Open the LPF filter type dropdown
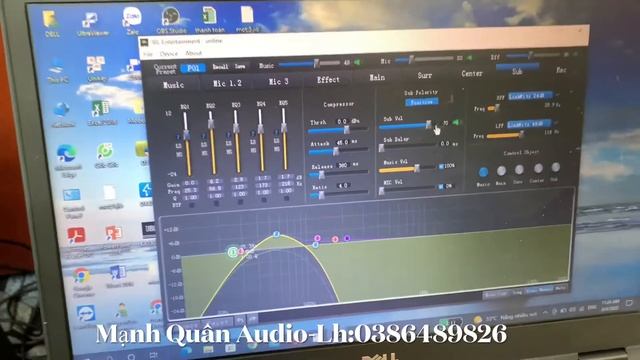This screenshot has width=640, height=360. tap(529, 124)
